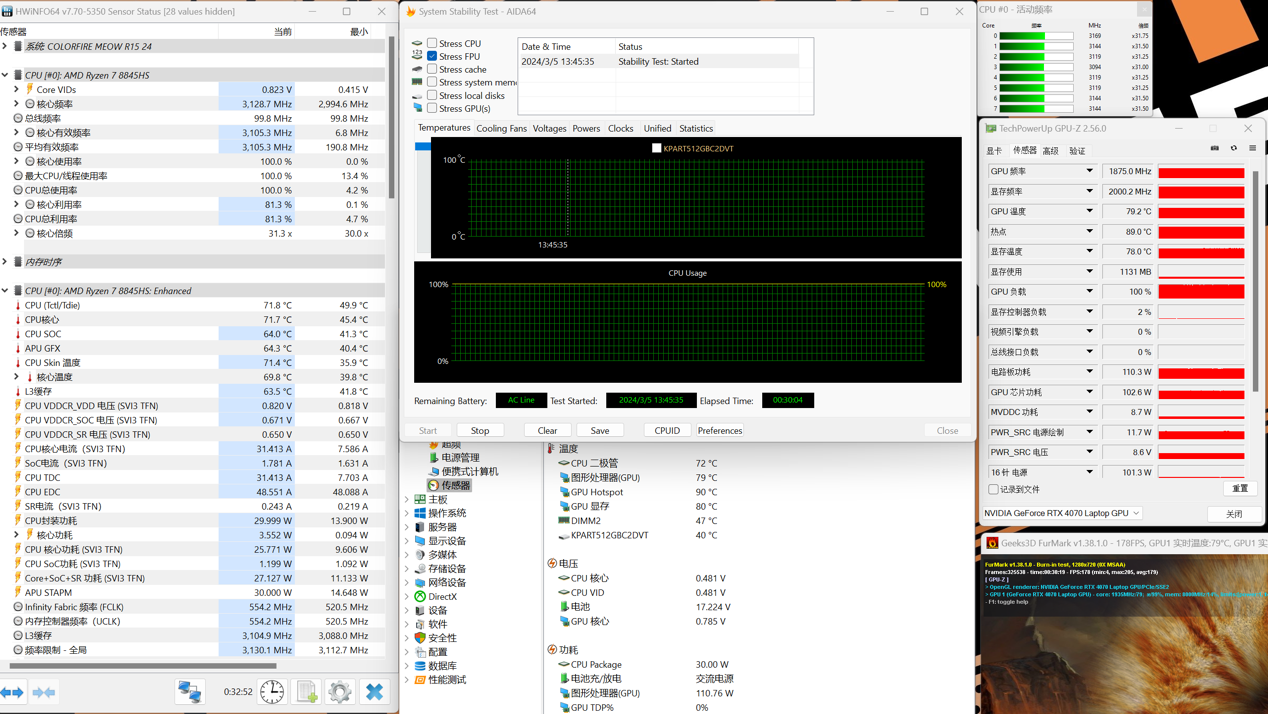Enable Stress system memory checkbox
Screen dimensions: 1268x714
(x=432, y=82)
